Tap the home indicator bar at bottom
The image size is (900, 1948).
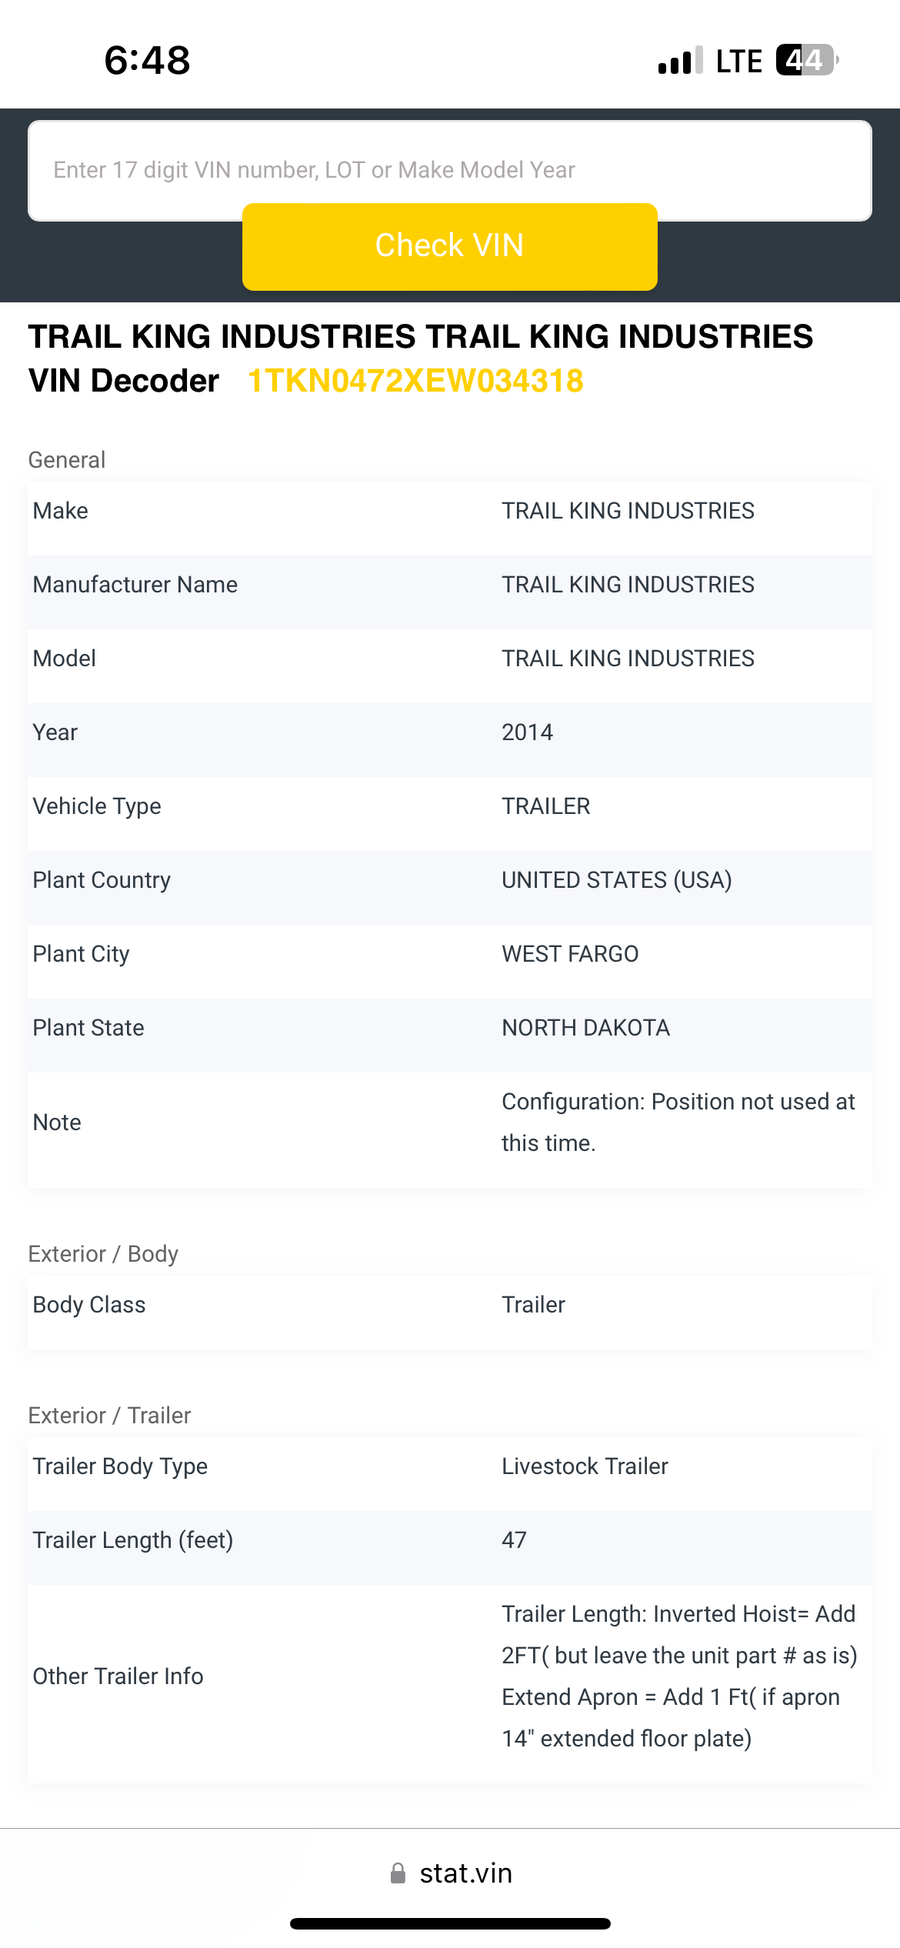click(x=450, y=1923)
